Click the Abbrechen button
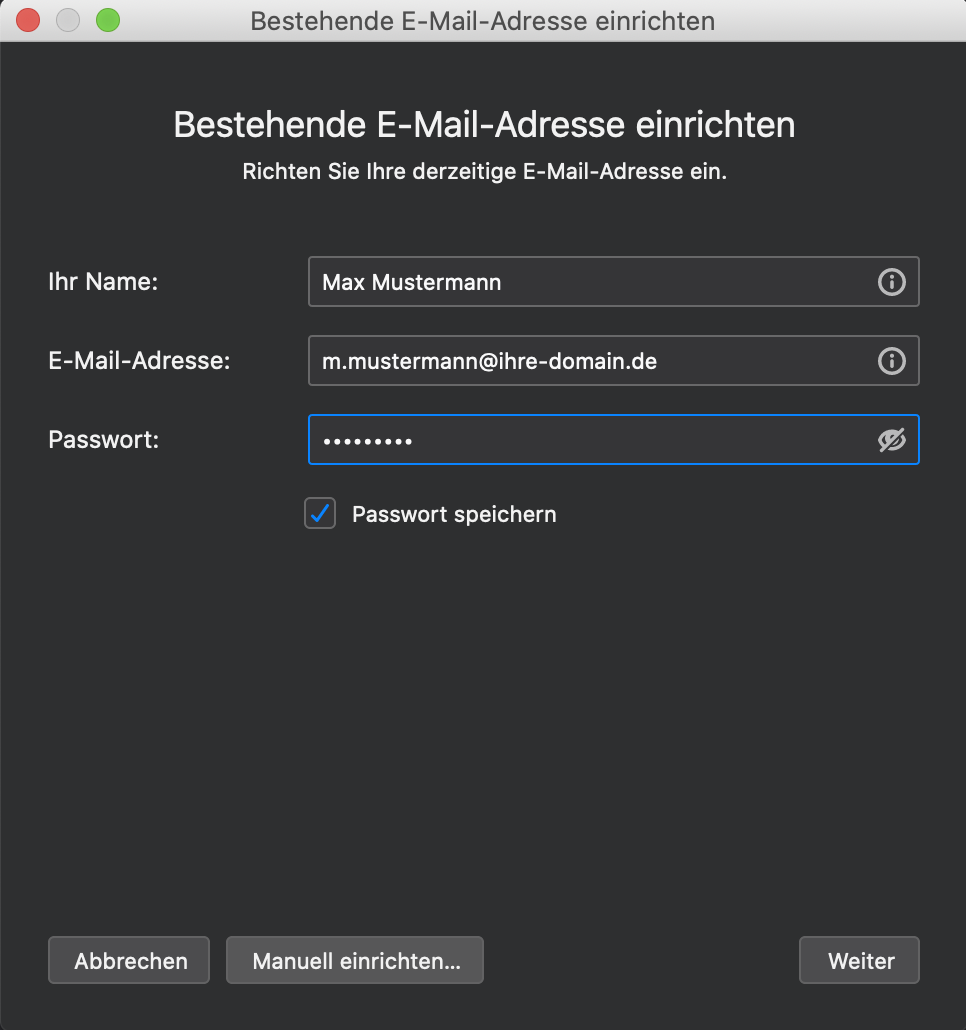Screen dimensions: 966x1030 pos(129,960)
